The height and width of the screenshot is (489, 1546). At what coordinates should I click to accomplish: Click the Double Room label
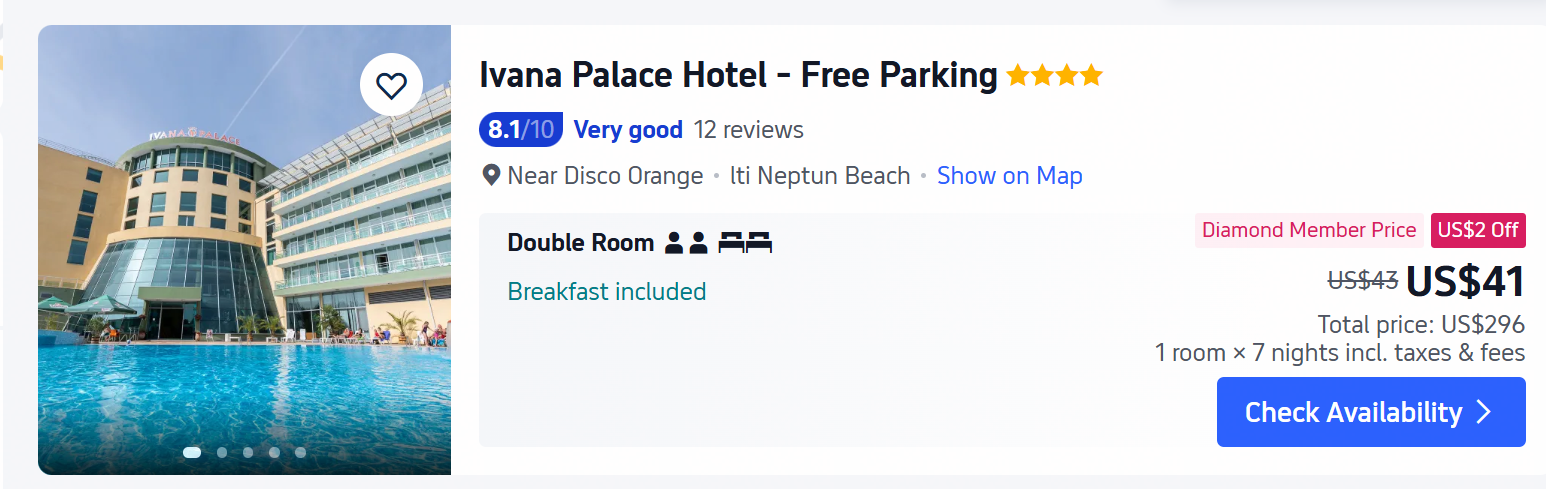580,242
